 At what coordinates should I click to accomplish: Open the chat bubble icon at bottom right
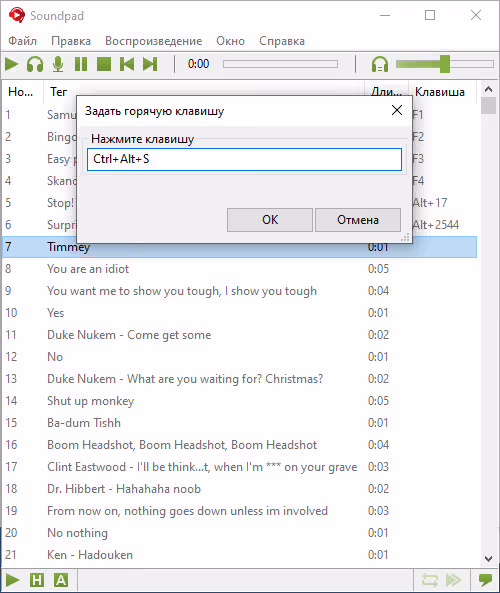[485, 579]
